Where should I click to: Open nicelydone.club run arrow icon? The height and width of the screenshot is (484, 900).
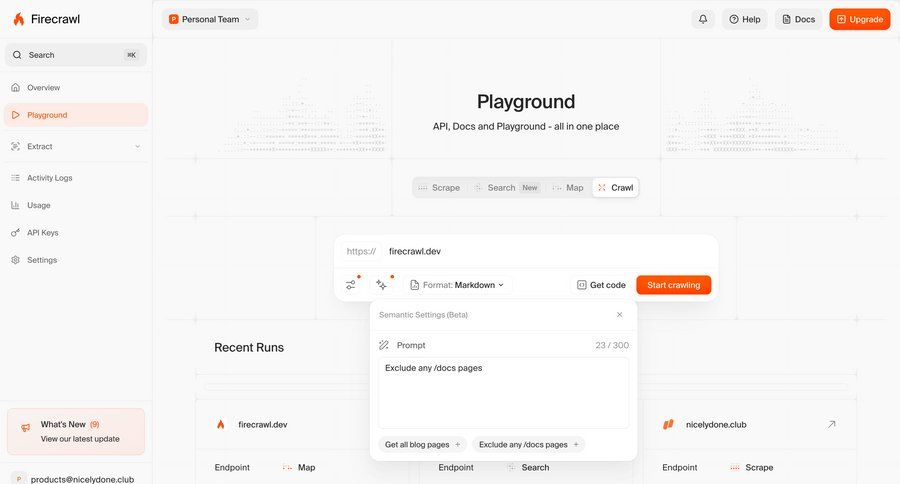(830, 424)
